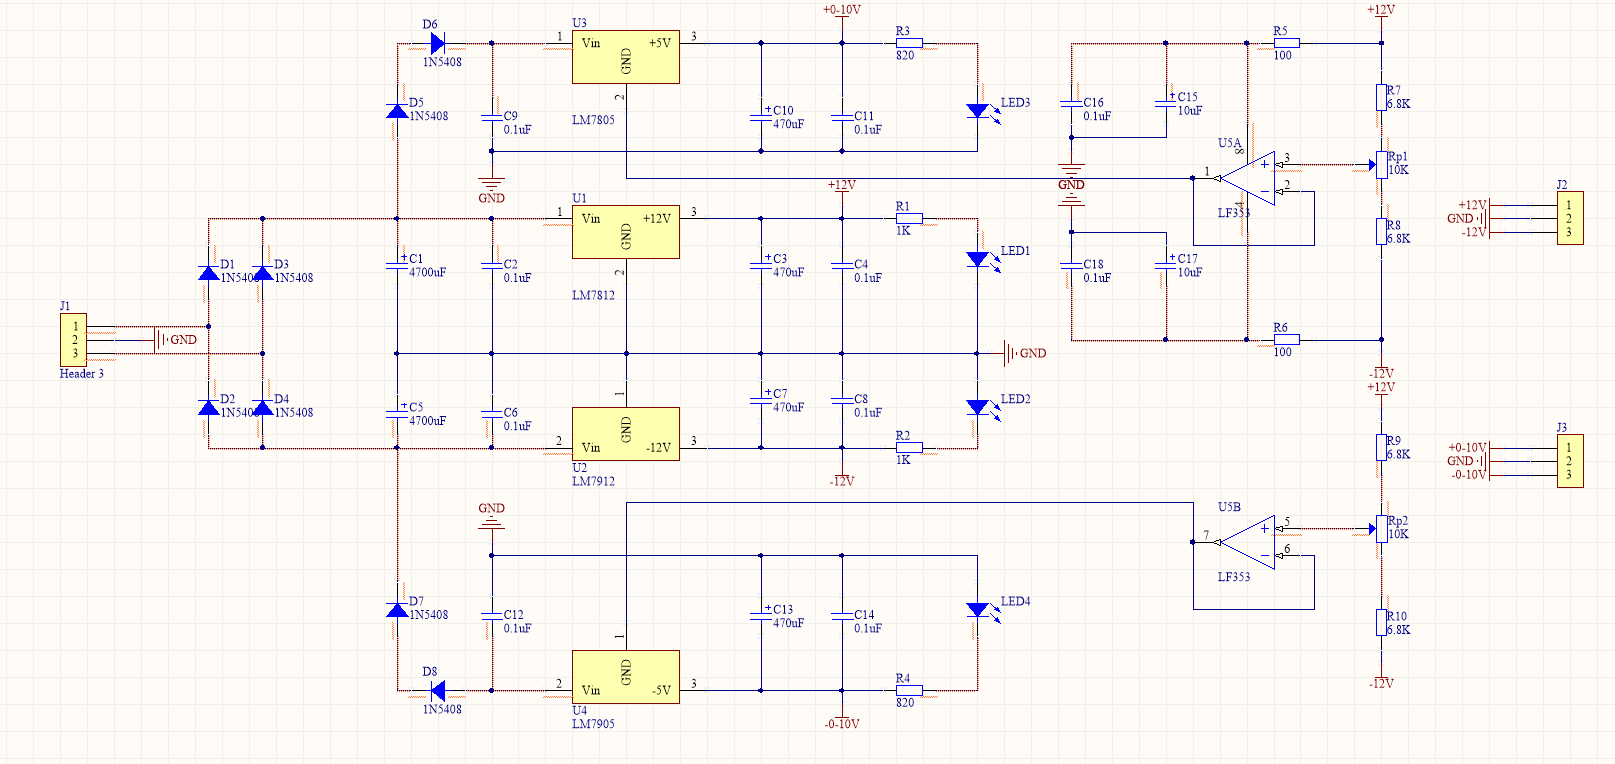Screen dimensions: 1615x764
Task: Click the +0-10V label beside J3
Action: tap(1467, 448)
